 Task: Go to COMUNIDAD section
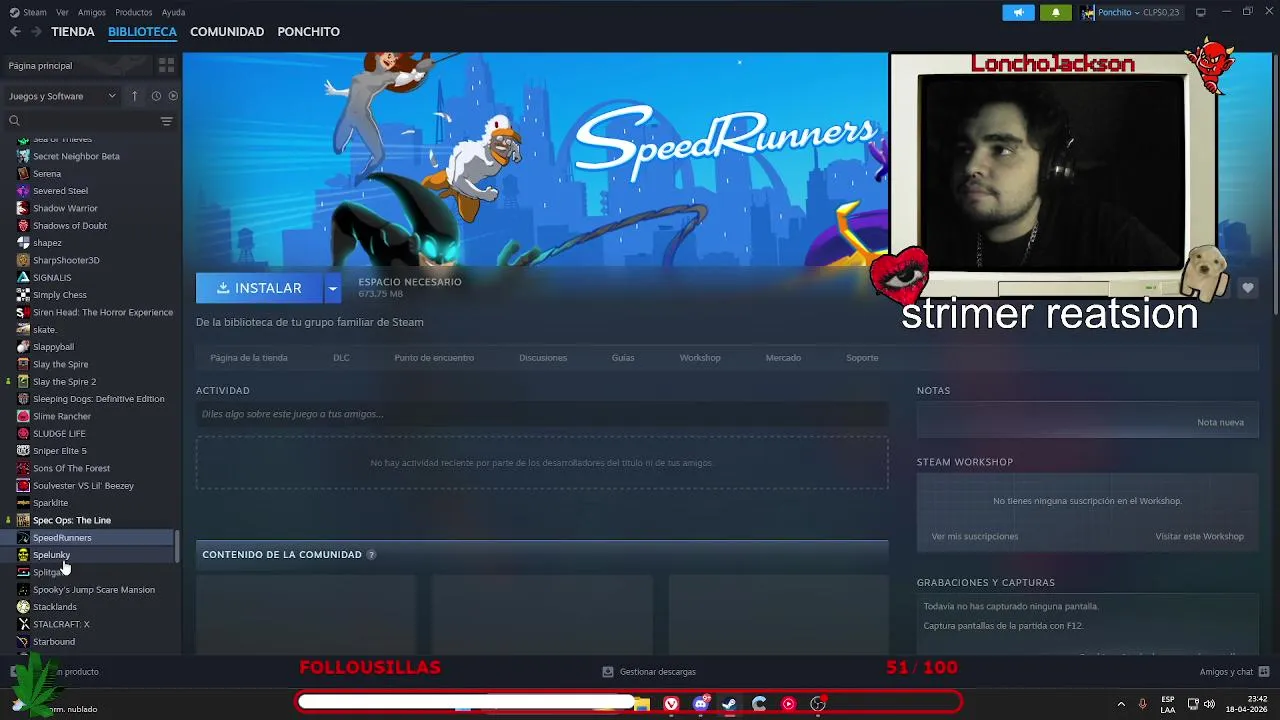[227, 32]
